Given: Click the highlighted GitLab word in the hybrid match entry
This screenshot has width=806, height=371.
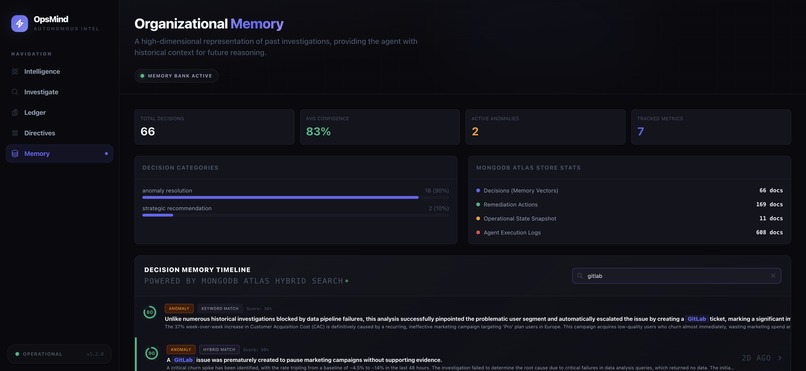Looking at the screenshot, I should click(x=184, y=360).
